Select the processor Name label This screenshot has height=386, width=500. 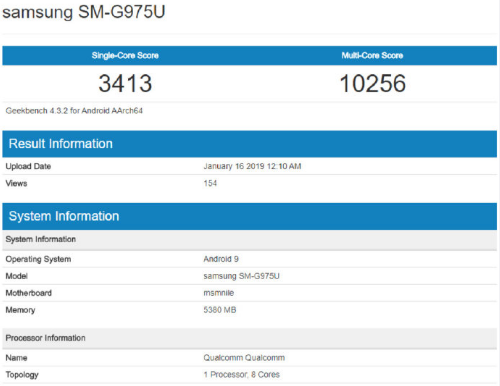click(16, 358)
